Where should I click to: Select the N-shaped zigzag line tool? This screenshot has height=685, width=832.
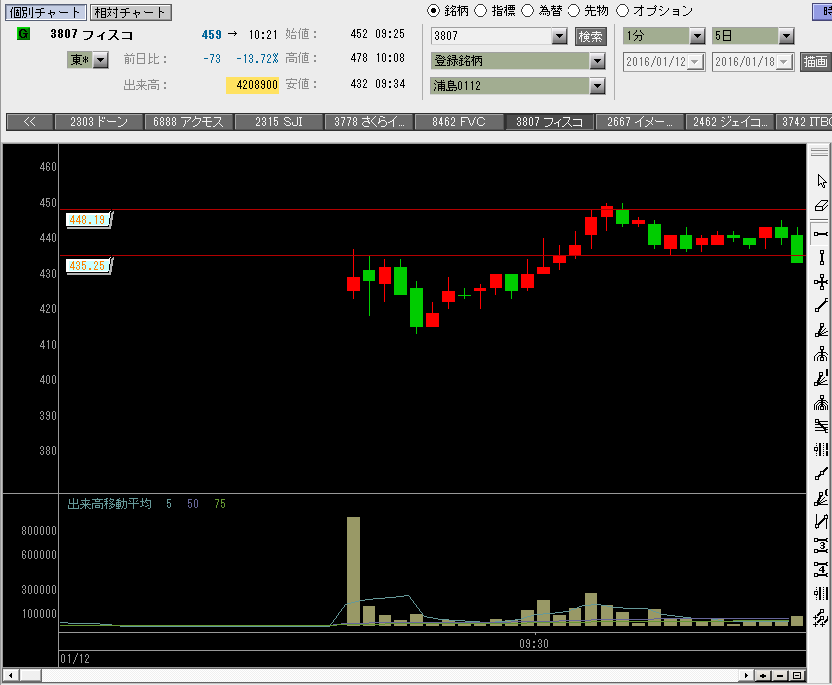pyautogui.click(x=821, y=522)
